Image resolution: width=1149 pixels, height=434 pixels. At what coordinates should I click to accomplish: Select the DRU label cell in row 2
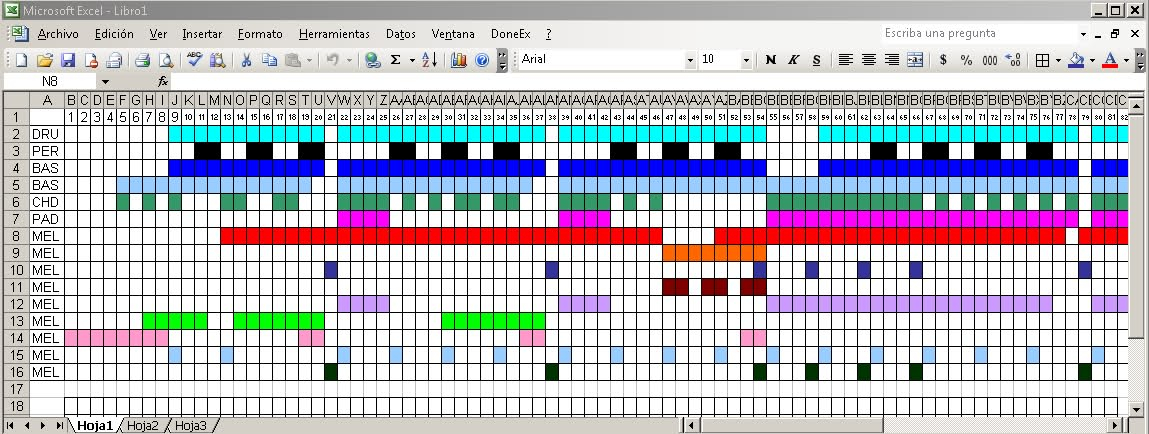tap(48, 134)
